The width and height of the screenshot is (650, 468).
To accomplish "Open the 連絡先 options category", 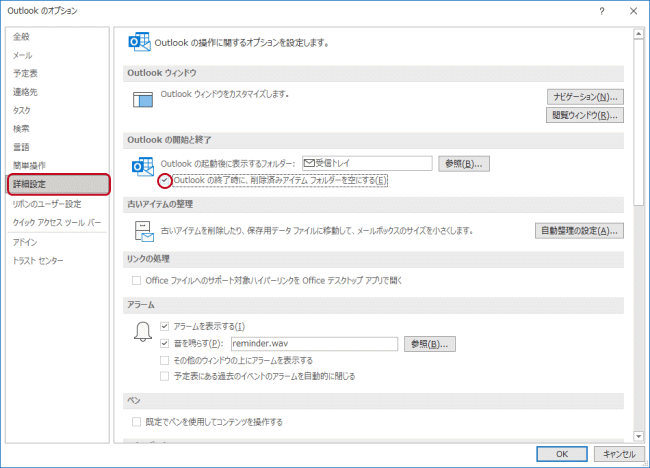I will [58, 92].
